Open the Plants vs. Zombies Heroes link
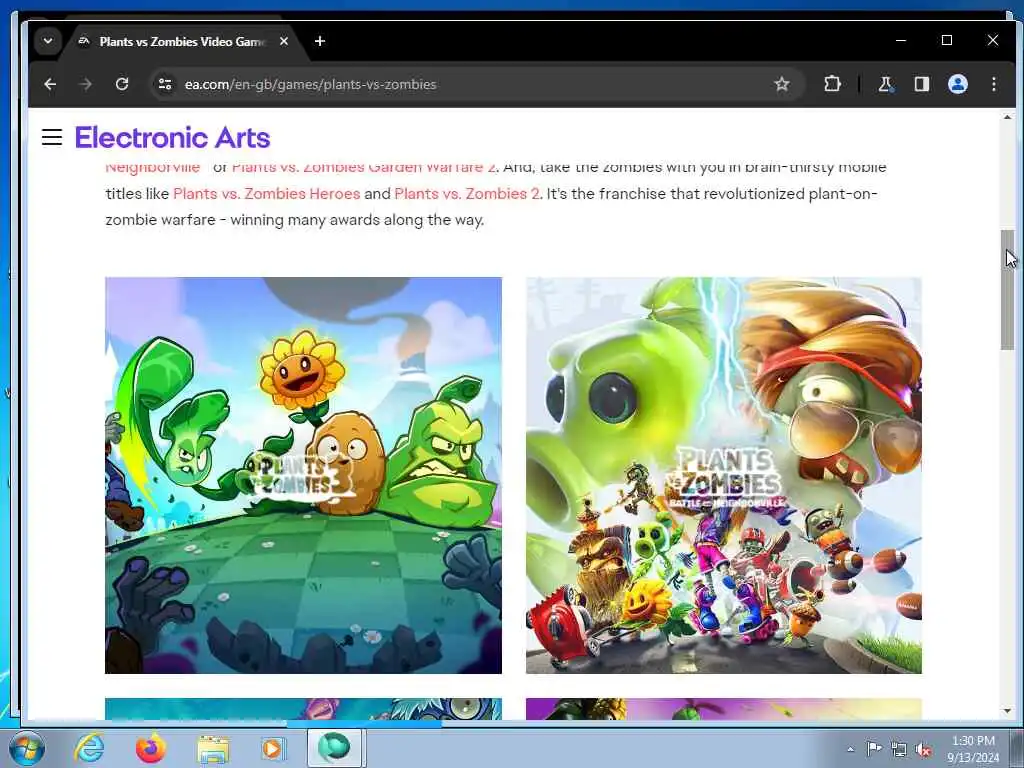 (x=266, y=194)
